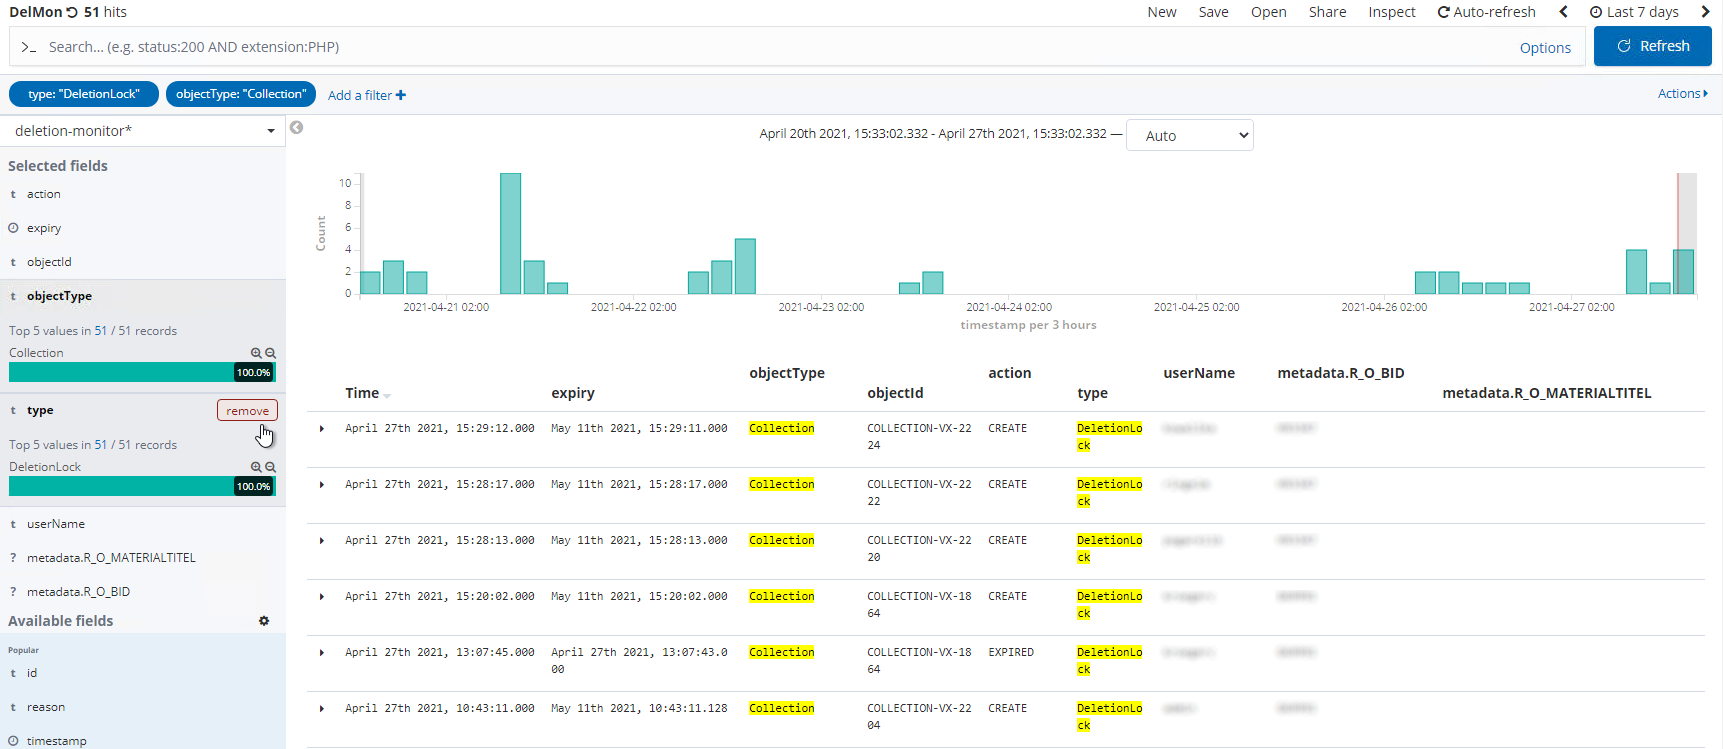
Task: Click zoom-out exclude icon for Collection value
Action: coord(270,353)
